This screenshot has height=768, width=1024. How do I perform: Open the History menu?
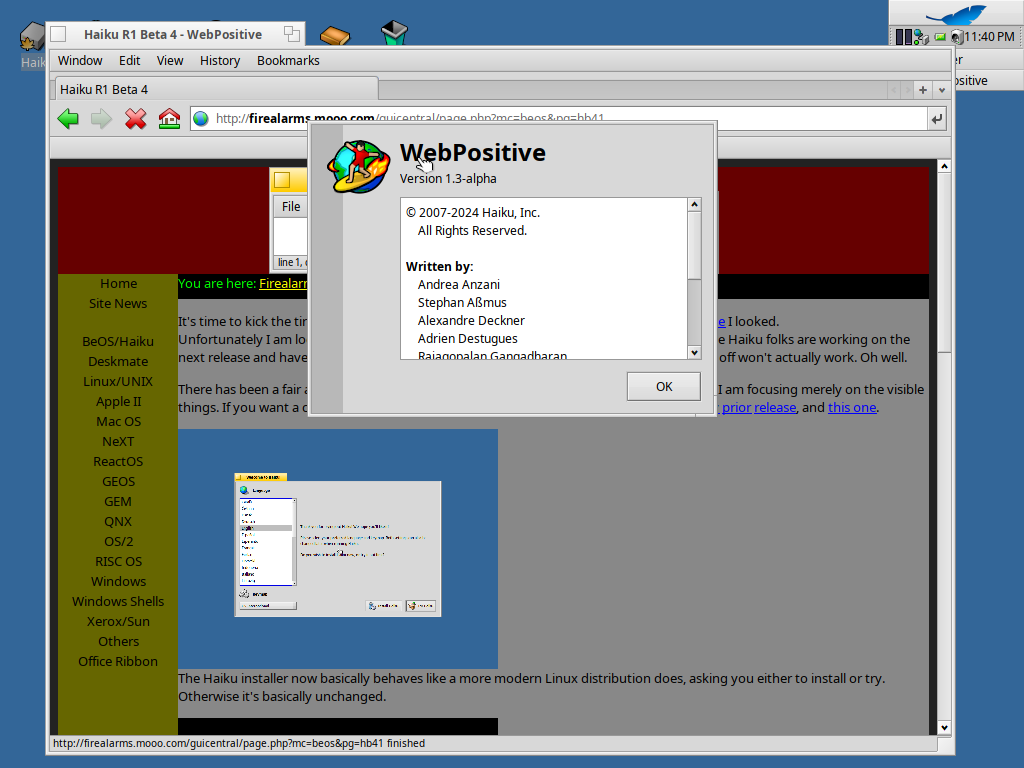(219, 60)
